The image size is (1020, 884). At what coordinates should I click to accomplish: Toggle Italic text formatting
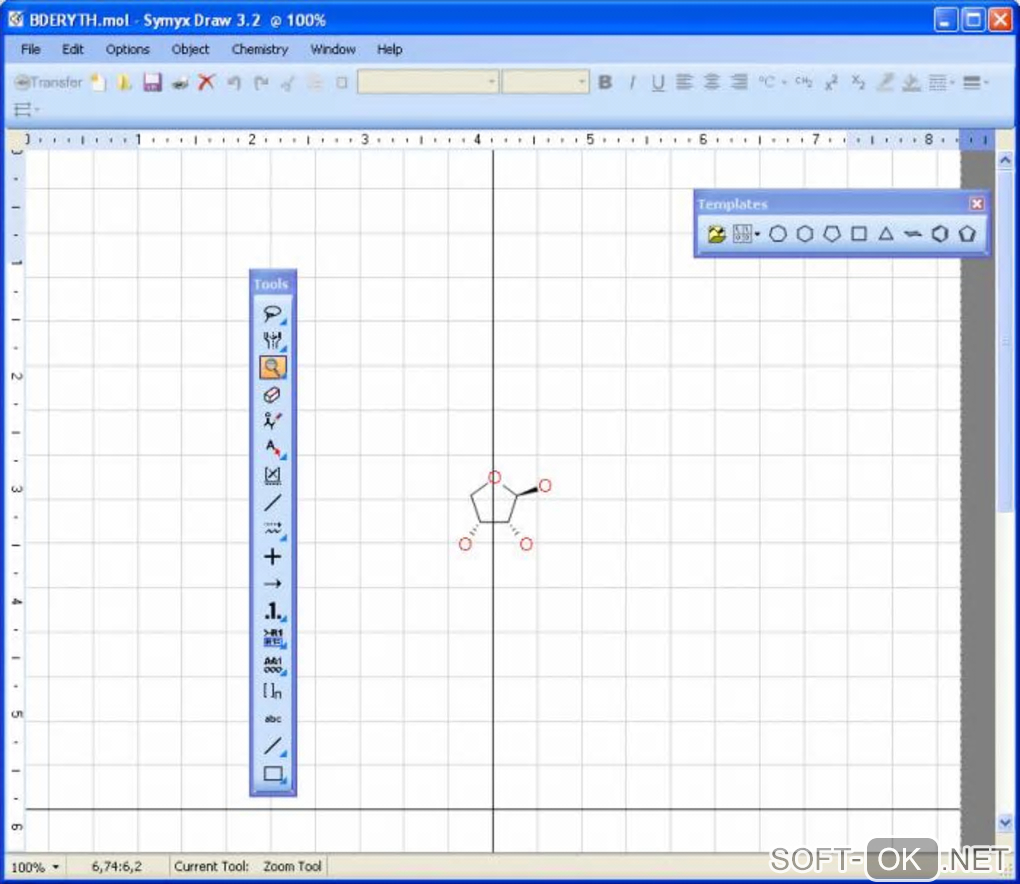click(632, 82)
